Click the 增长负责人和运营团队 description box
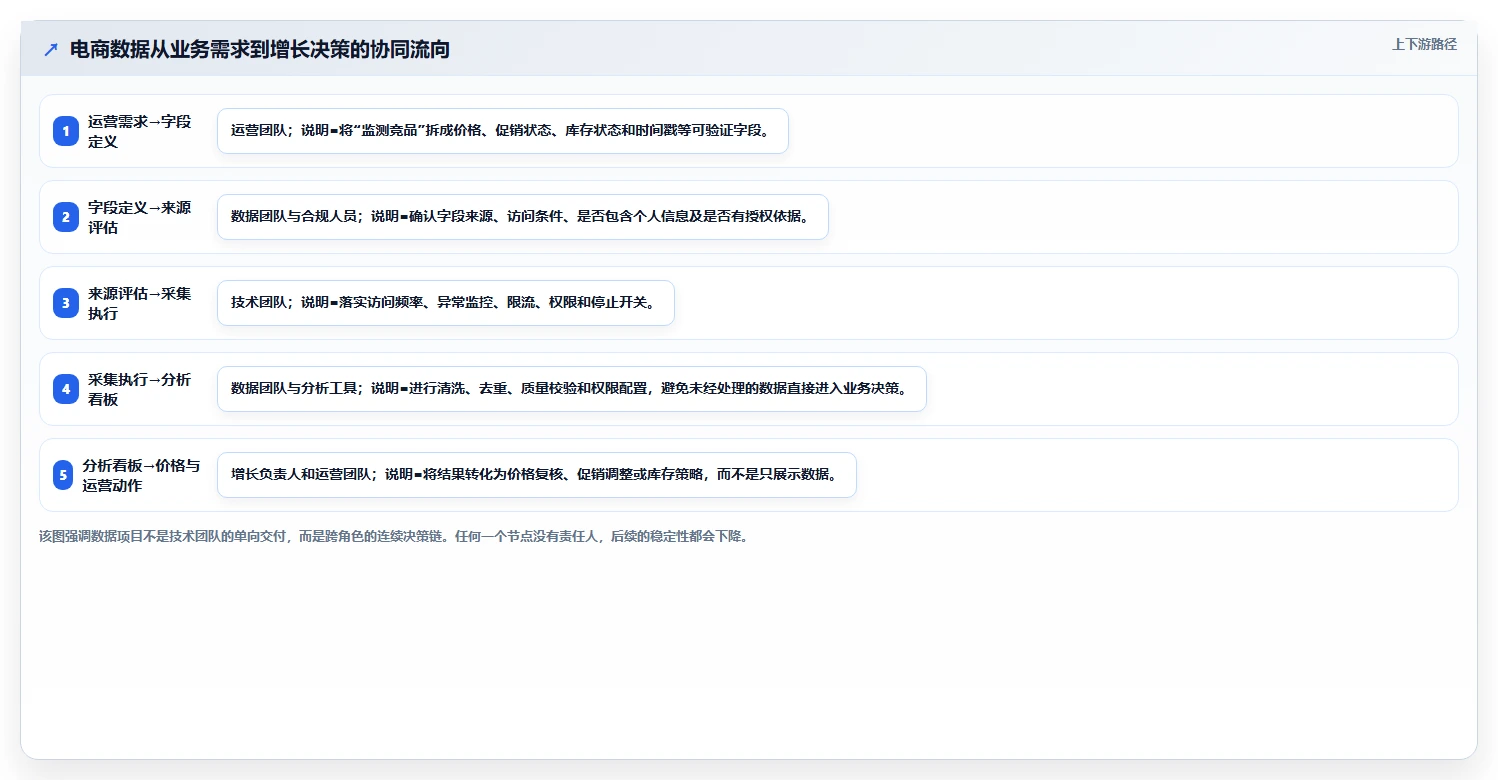The width and height of the screenshot is (1498, 780). (x=537, y=475)
